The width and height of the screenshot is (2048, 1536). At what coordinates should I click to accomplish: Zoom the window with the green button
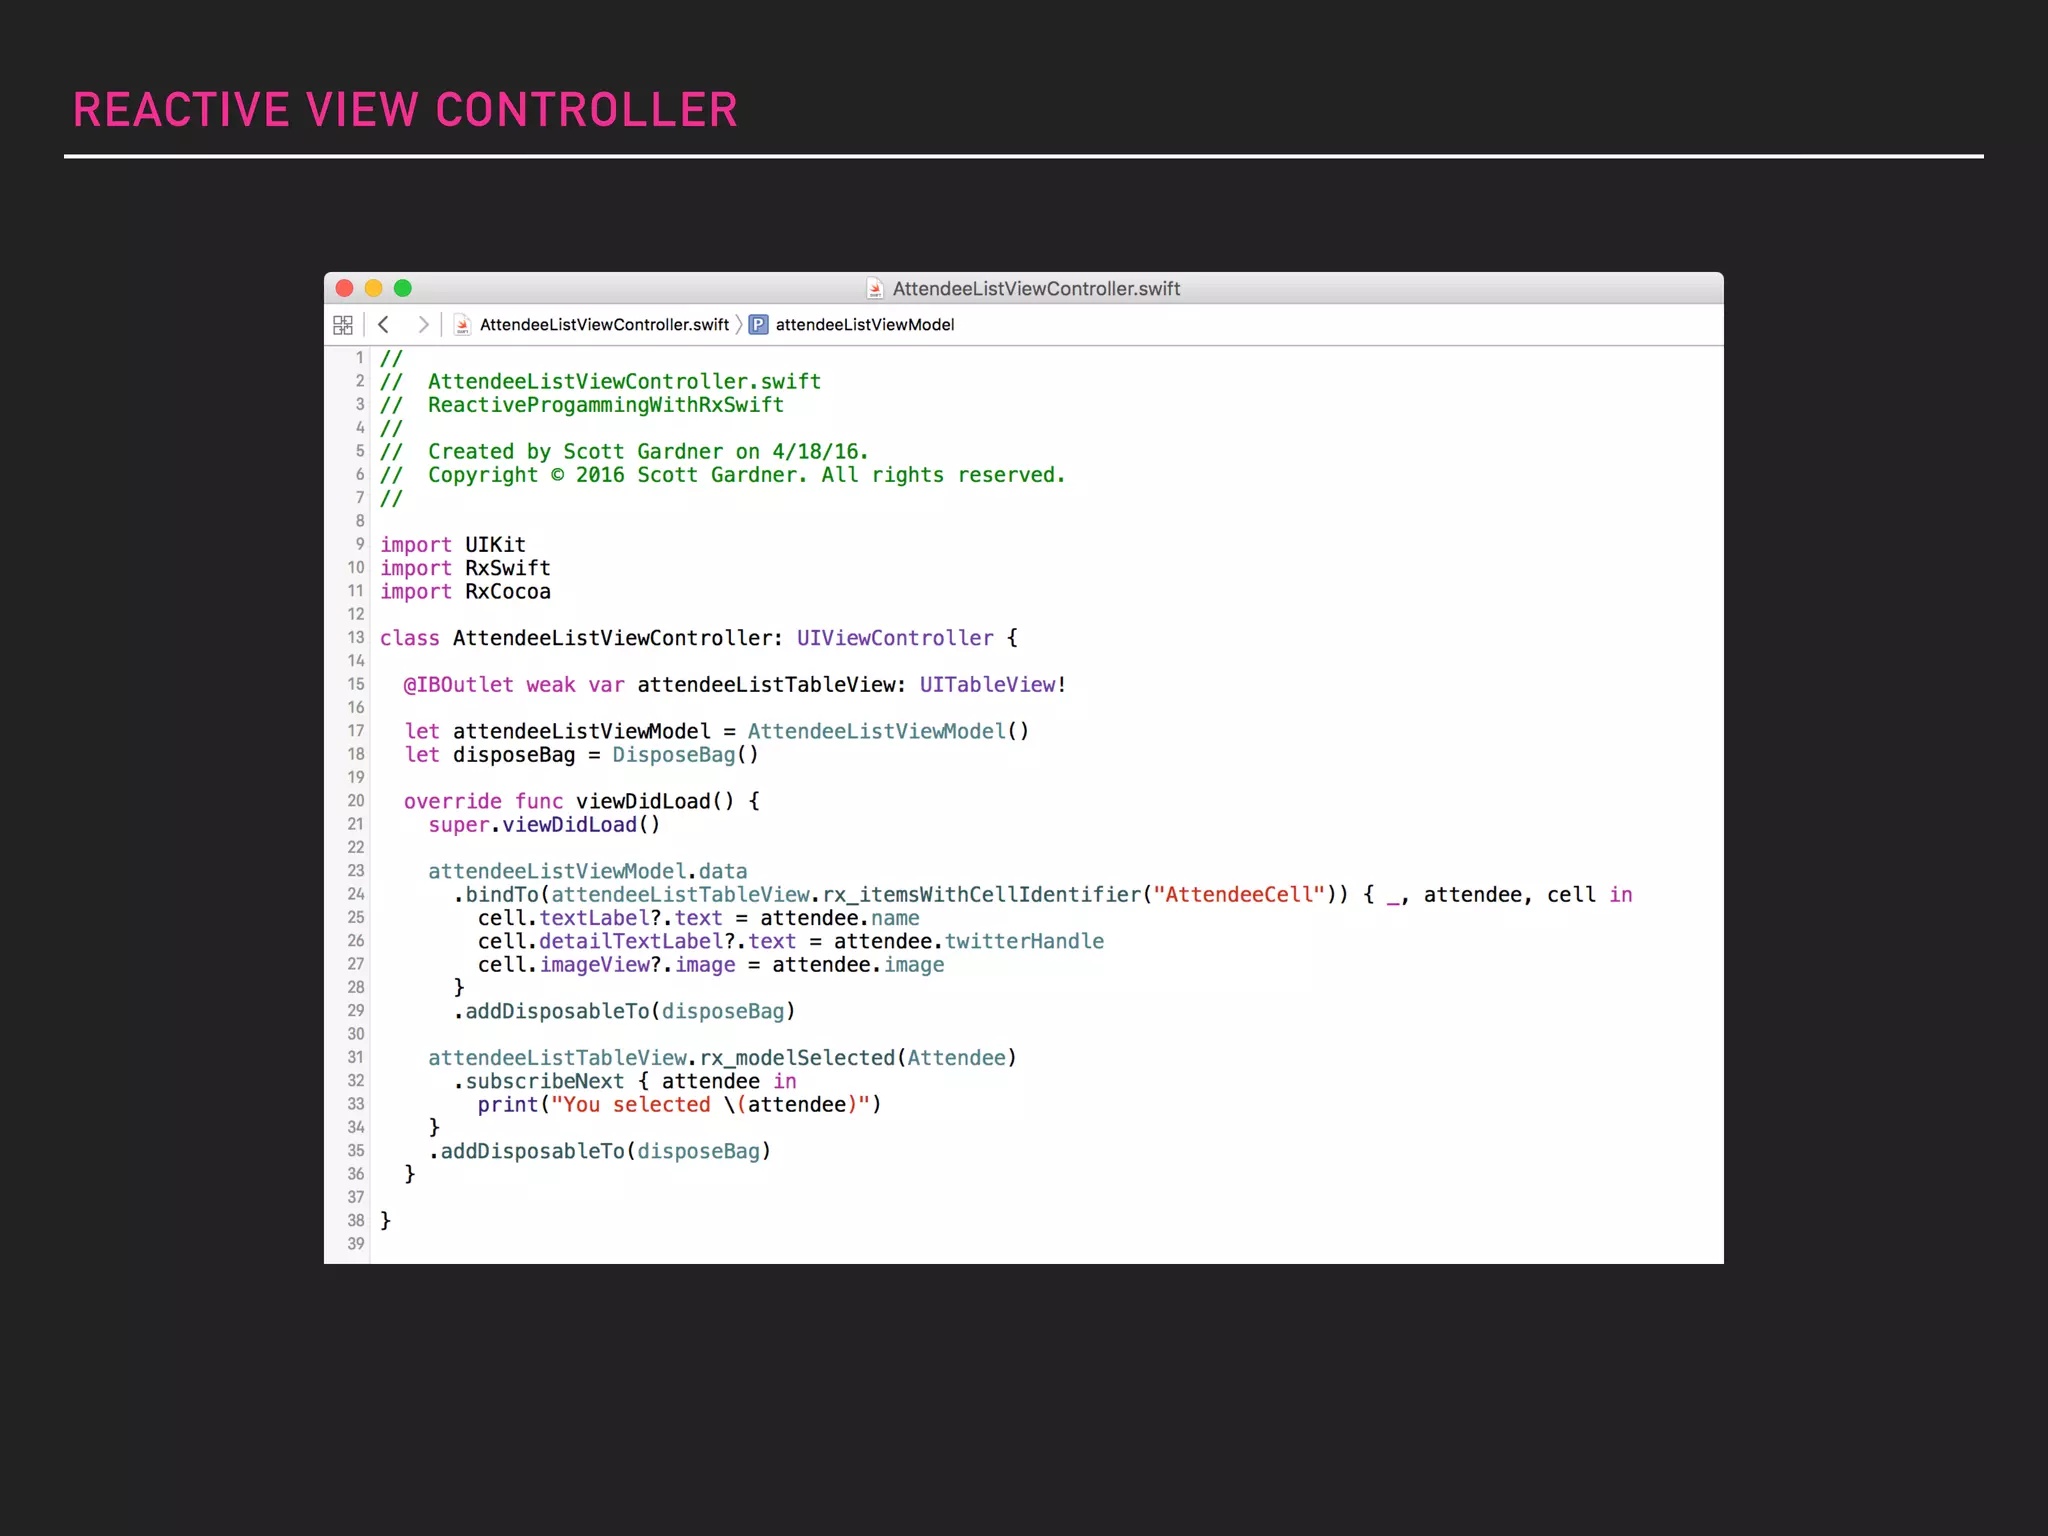(403, 289)
